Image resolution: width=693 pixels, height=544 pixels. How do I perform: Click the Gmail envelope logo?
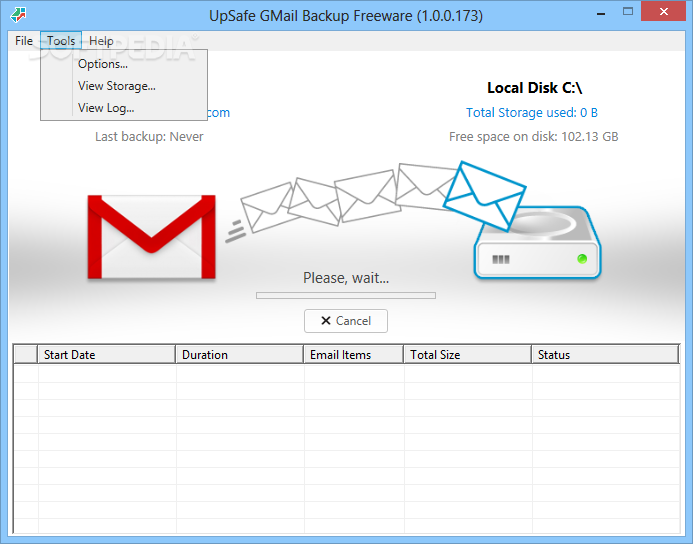152,237
